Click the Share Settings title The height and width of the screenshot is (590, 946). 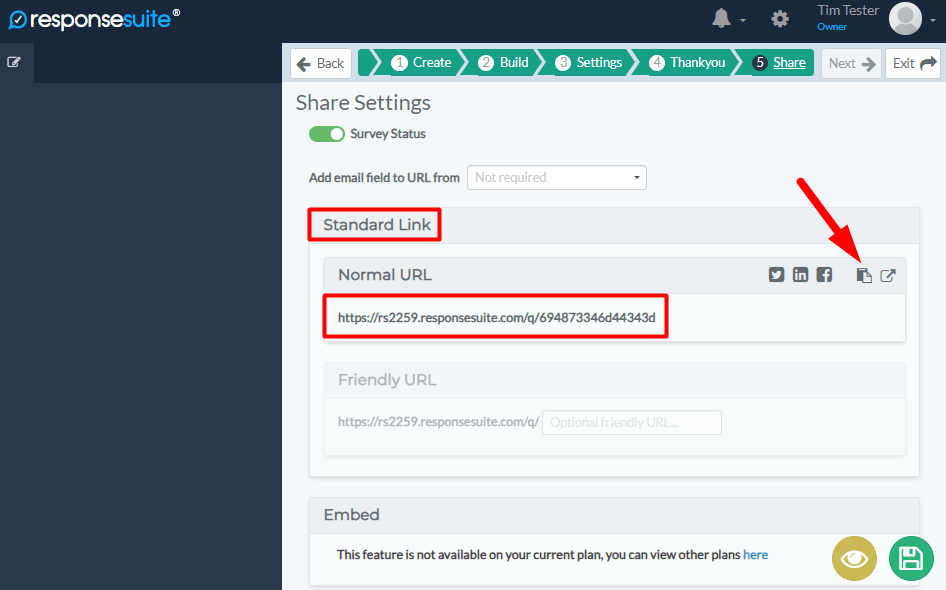tap(363, 103)
